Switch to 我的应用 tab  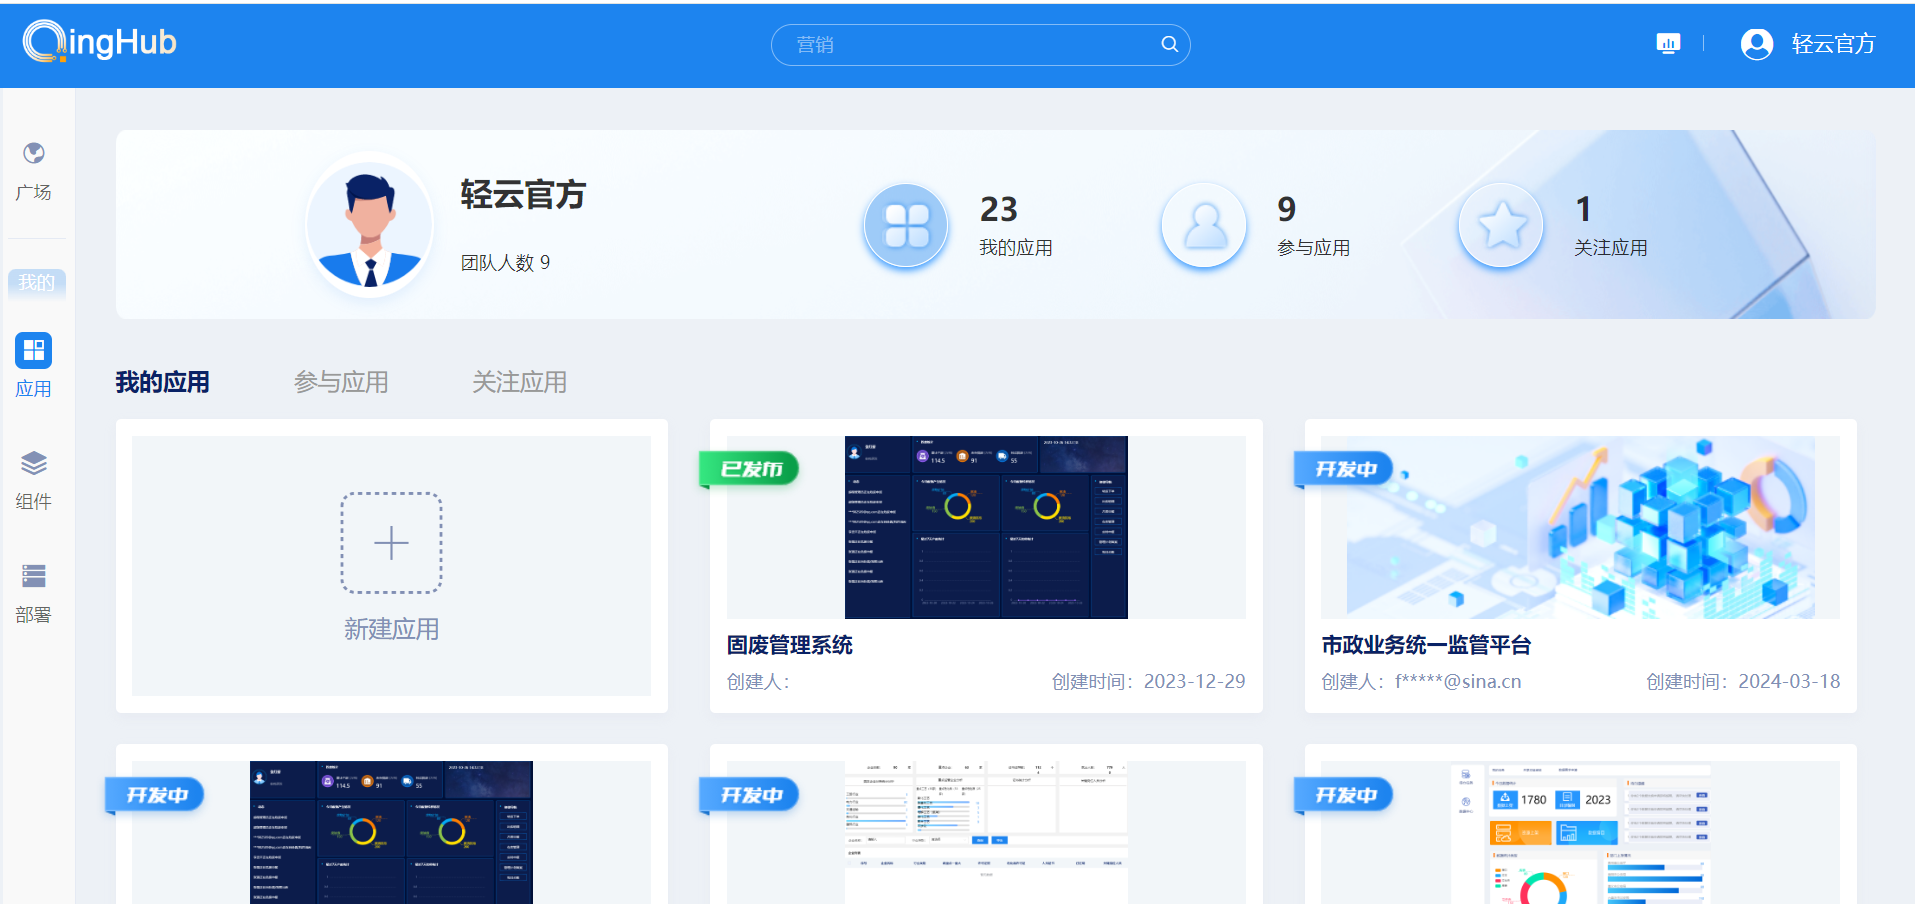162,382
